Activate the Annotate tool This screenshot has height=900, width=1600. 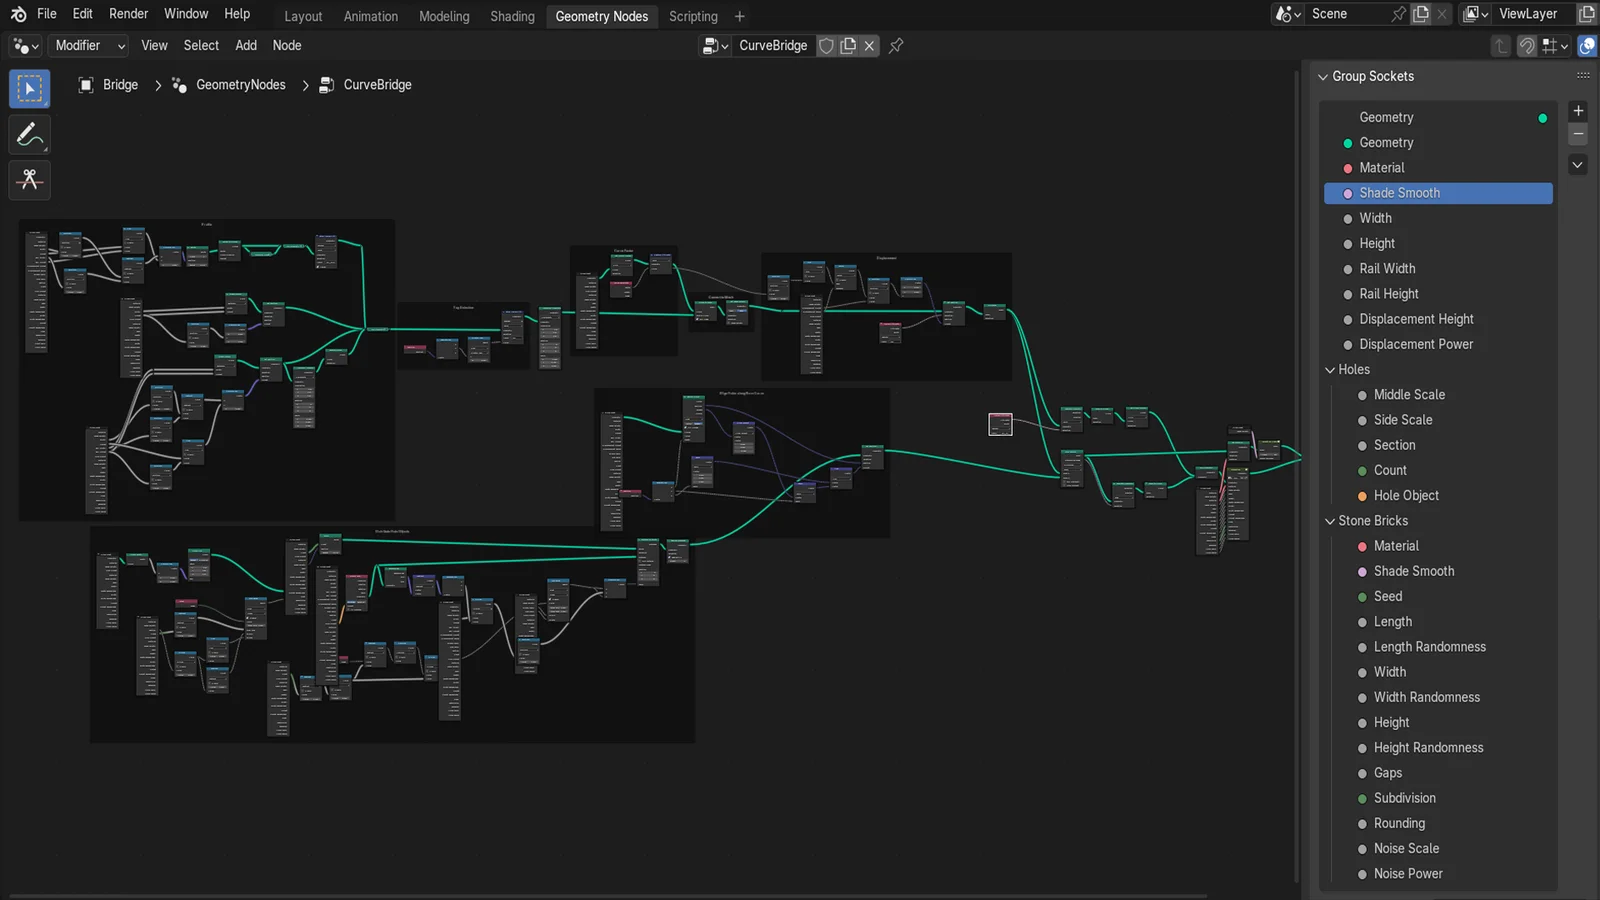click(x=29, y=134)
